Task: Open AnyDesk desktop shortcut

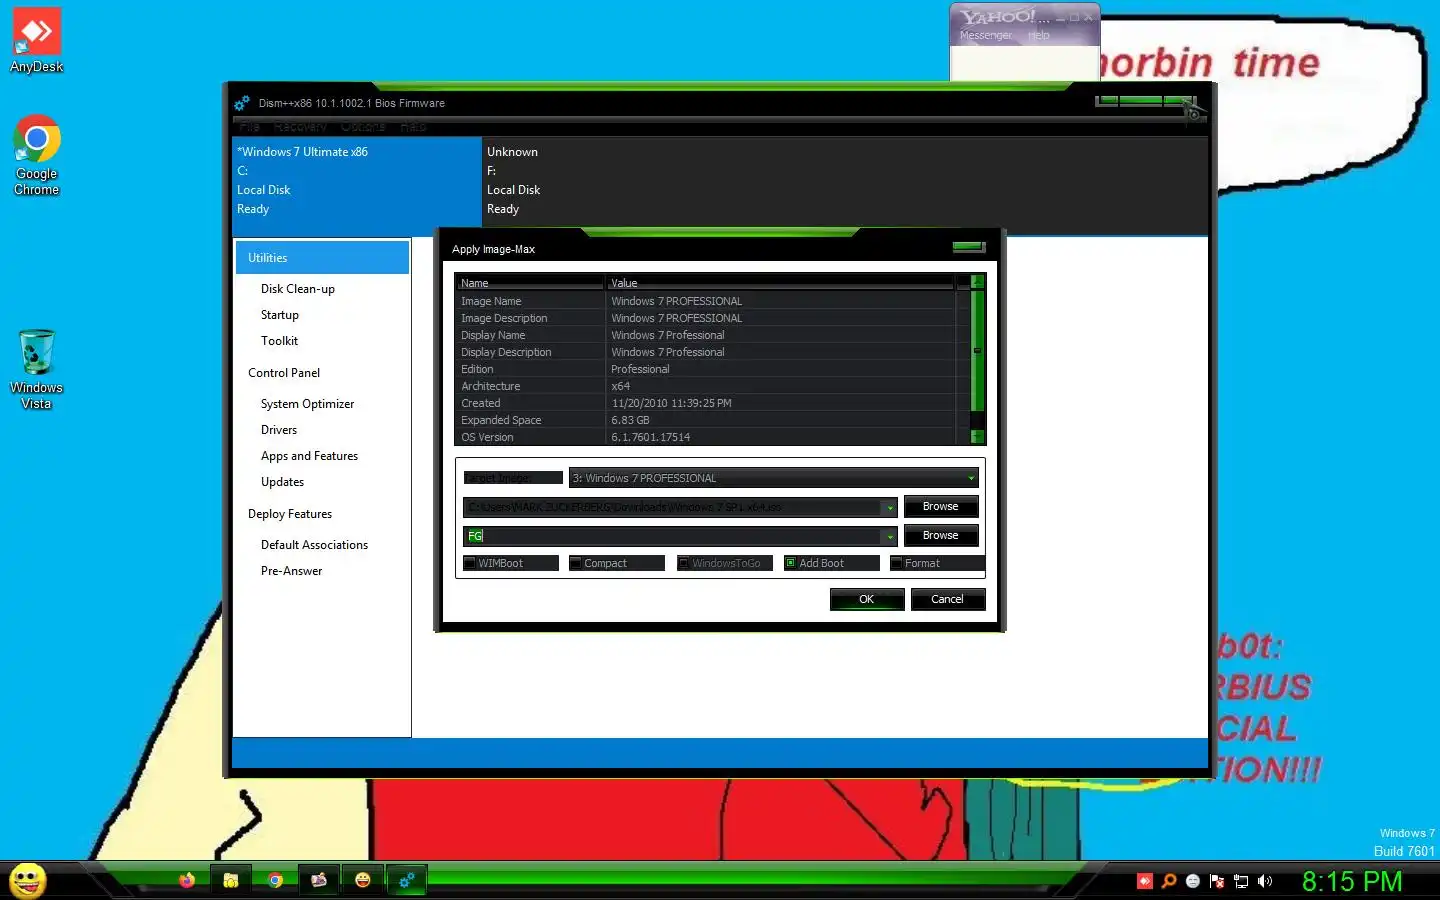Action: (37, 40)
